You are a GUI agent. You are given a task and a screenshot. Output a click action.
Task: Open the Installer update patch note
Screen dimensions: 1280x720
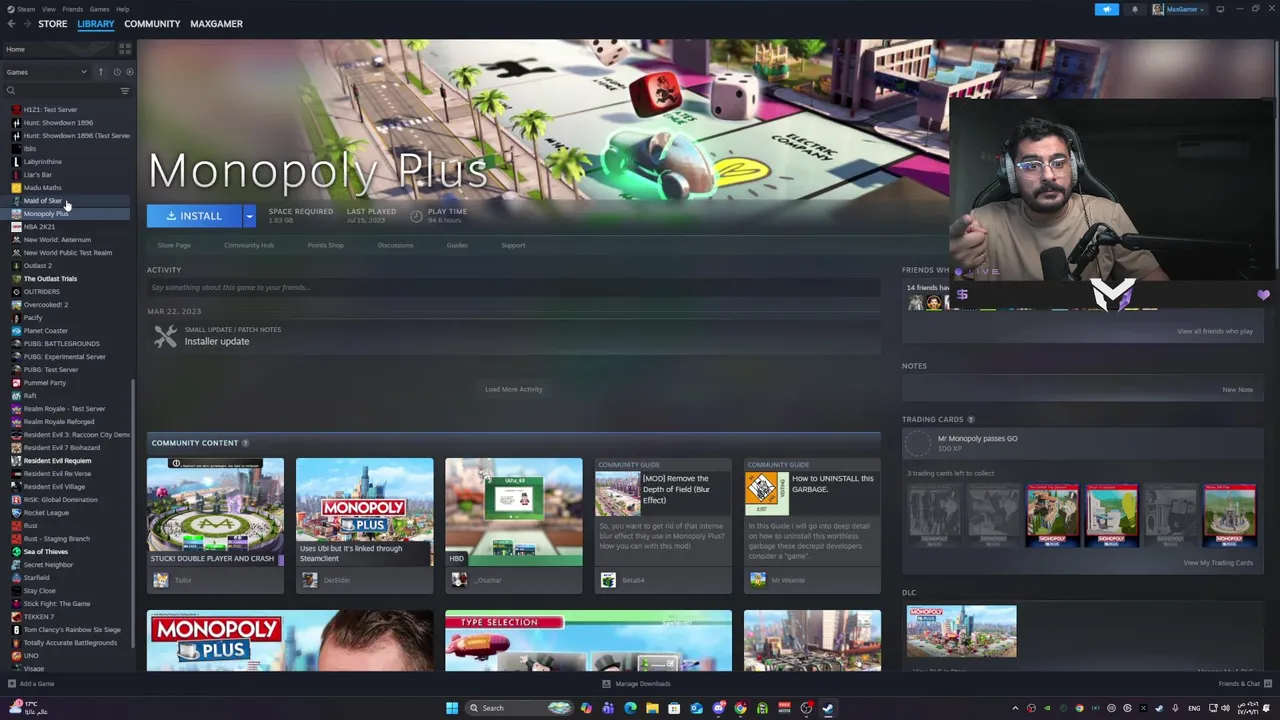tap(217, 341)
